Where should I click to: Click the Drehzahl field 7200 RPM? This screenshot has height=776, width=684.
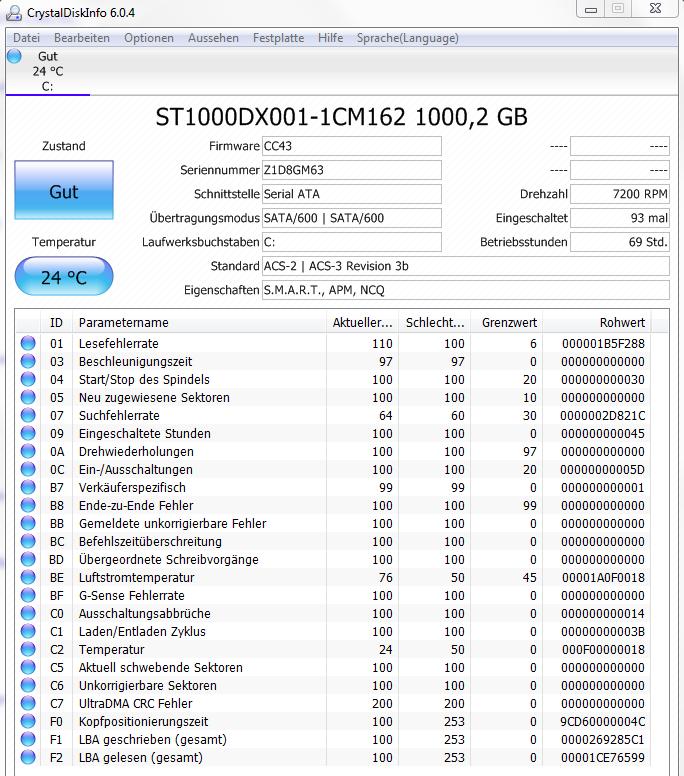point(620,194)
